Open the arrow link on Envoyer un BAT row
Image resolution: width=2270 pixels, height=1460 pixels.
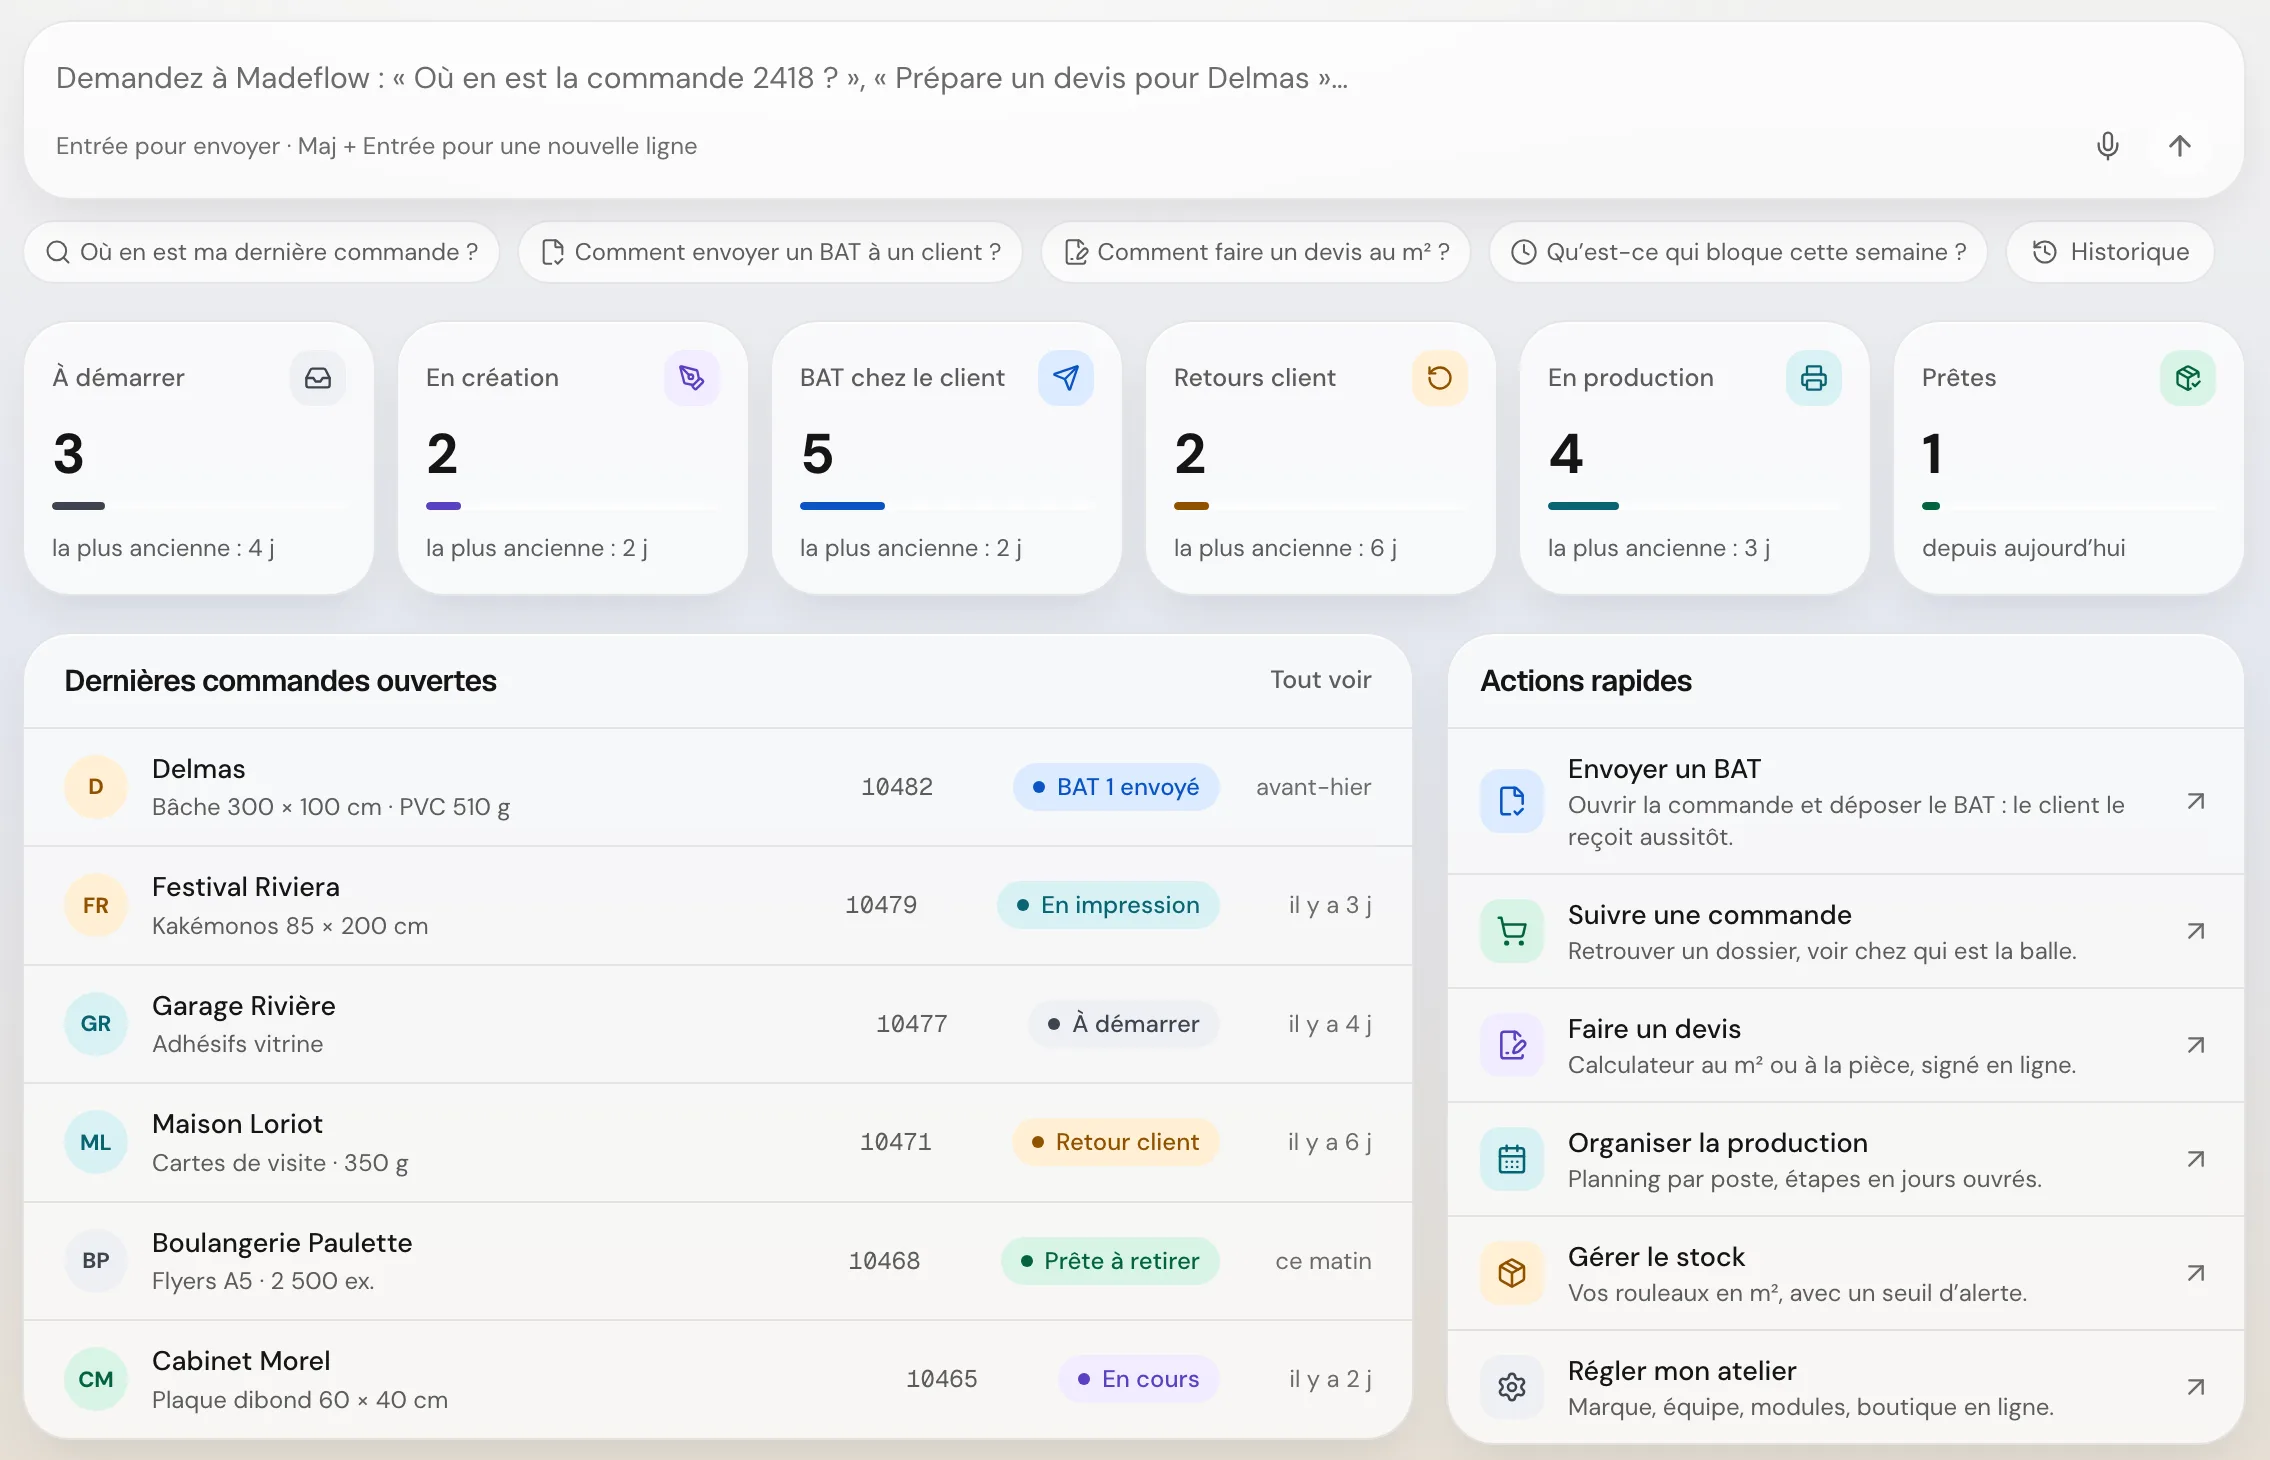coord(2196,801)
